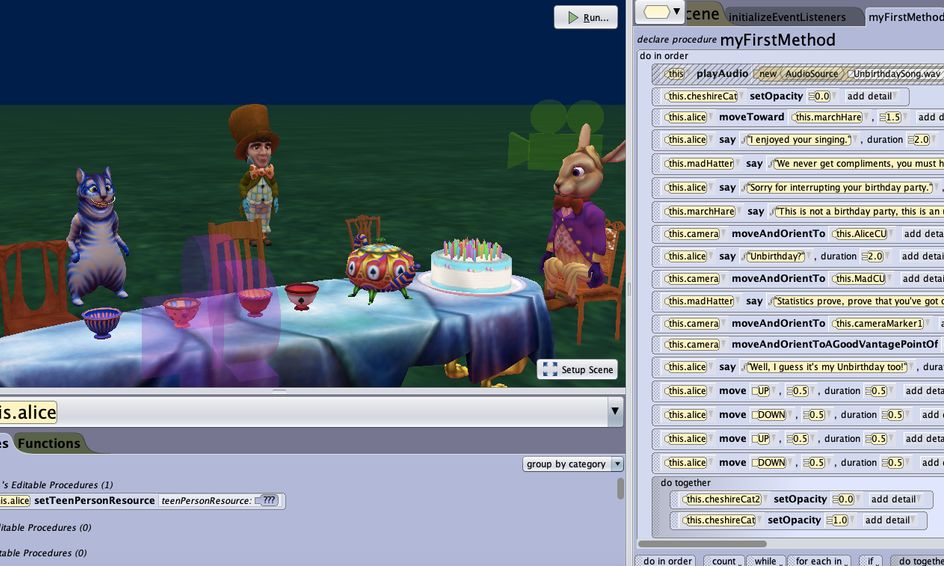944x566 pixels.
Task: Select the setTeenPersonResource procedure tile
Action: tap(95, 500)
